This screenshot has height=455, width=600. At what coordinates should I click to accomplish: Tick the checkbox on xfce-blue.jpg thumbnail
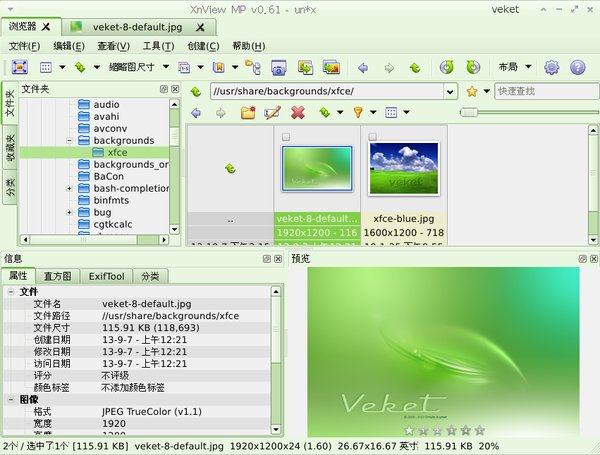(x=372, y=137)
